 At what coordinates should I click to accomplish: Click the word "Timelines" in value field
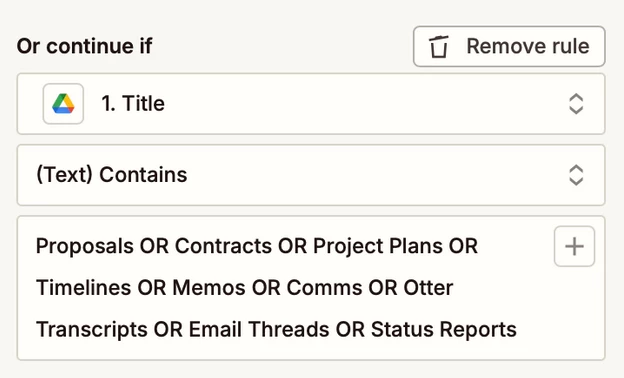point(83,288)
